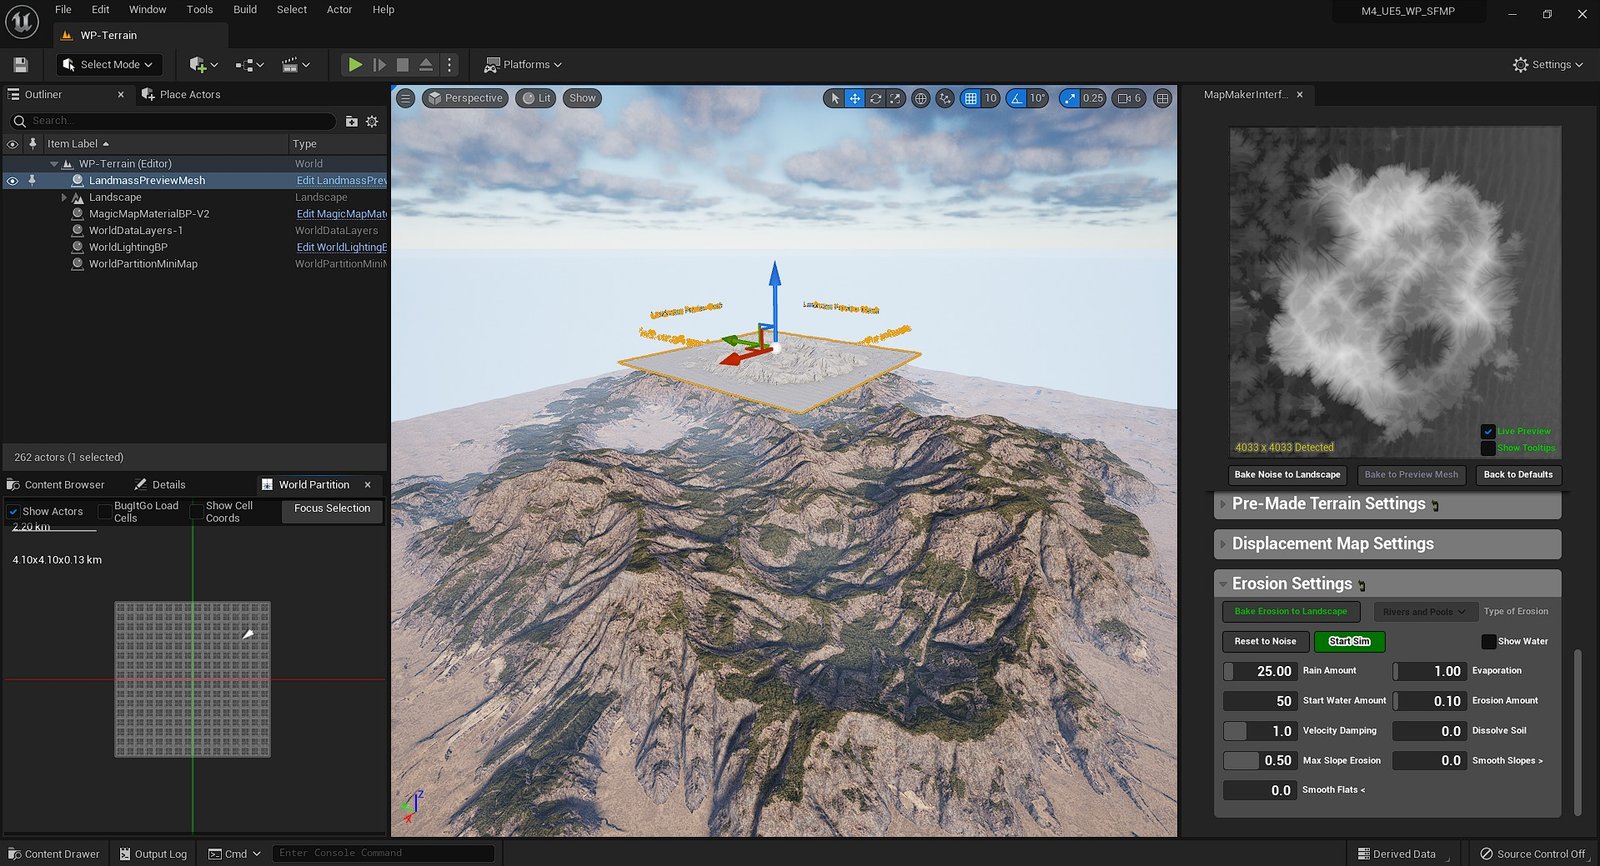
Task: Uncheck the Live Preview checkbox
Action: click(x=1488, y=431)
